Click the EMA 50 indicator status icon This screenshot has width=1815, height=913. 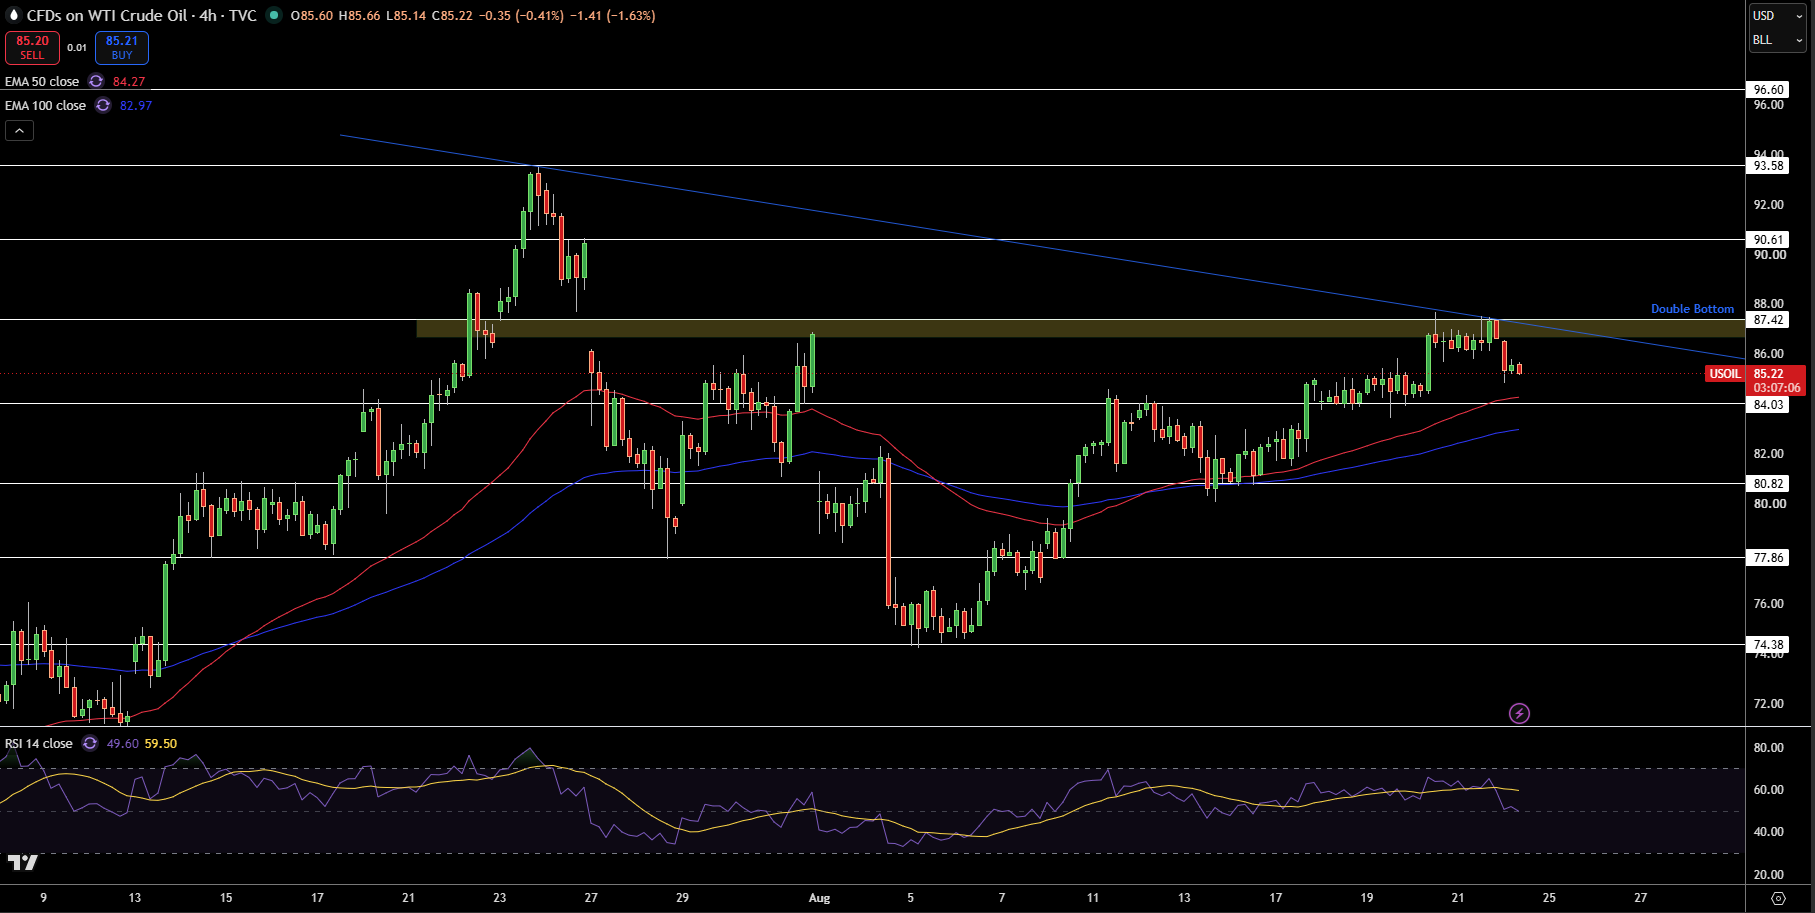click(96, 82)
